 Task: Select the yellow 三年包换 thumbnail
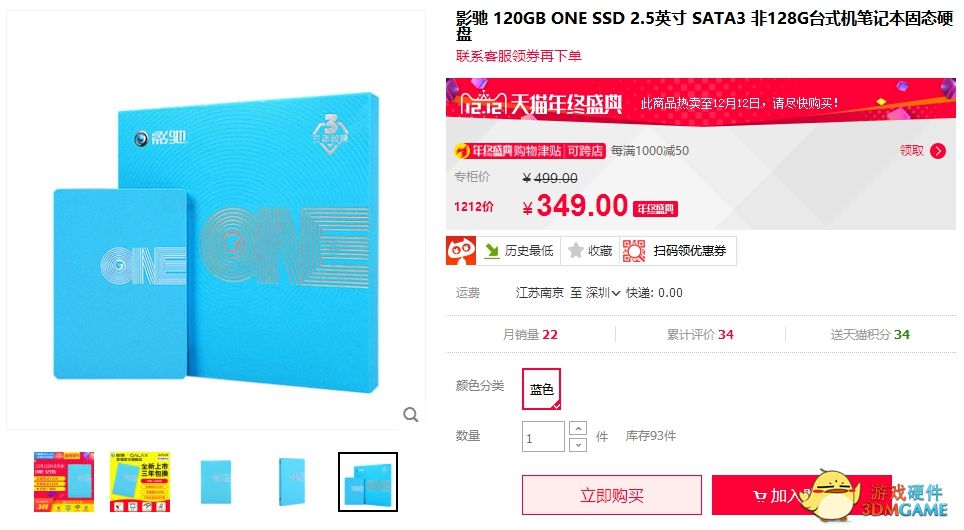click(x=140, y=482)
